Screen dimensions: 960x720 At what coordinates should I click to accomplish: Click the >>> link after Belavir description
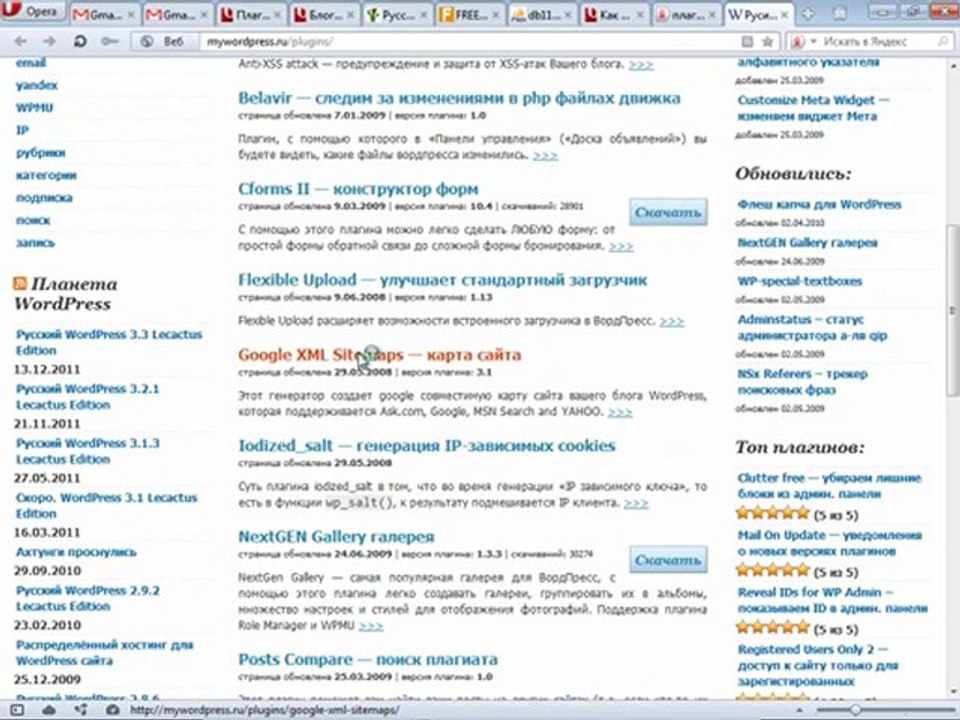point(545,156)
